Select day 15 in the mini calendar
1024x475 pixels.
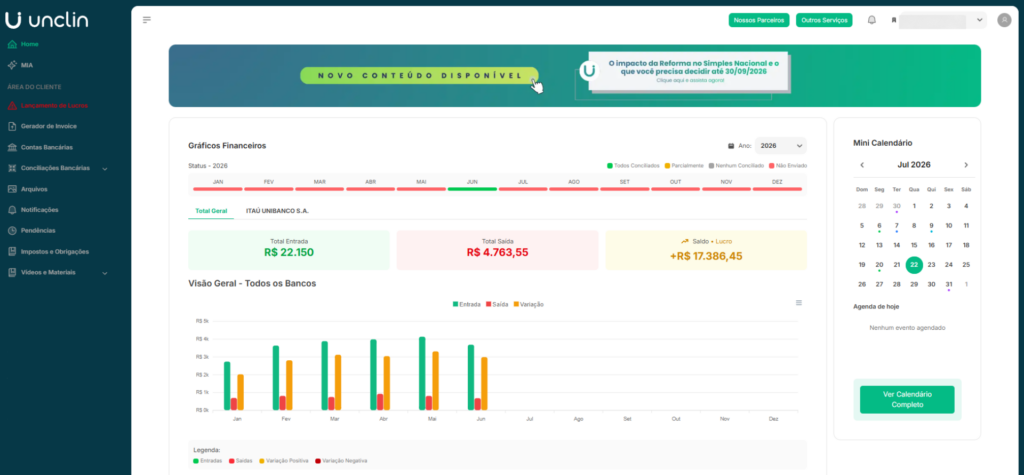click(914, 245)
